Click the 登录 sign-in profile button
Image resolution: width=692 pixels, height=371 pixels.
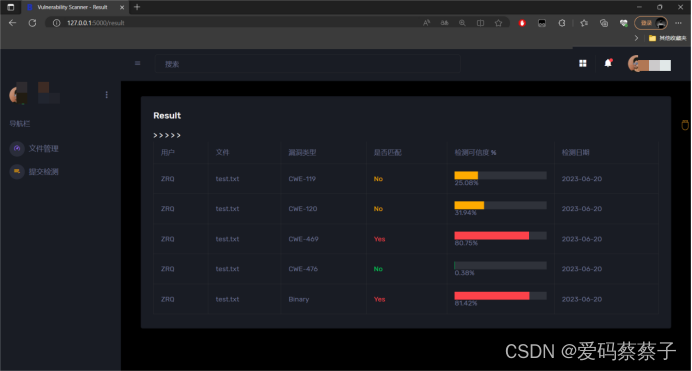(x=651, y=23)
